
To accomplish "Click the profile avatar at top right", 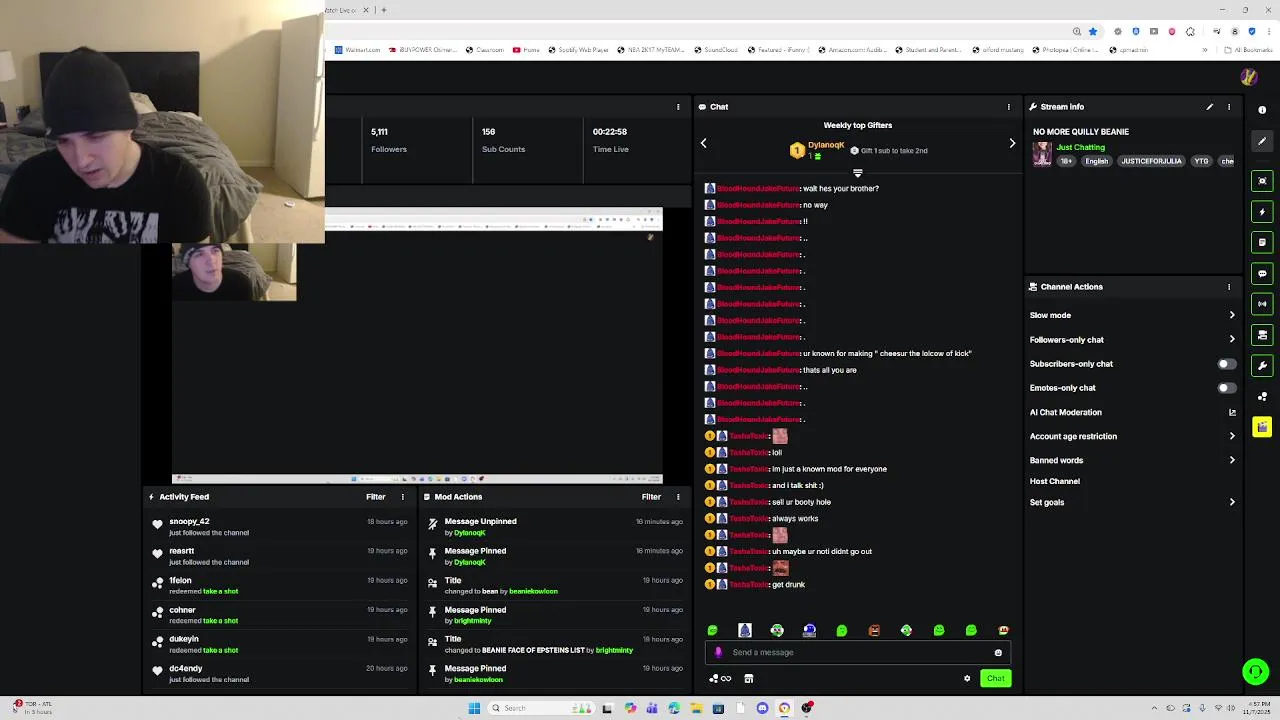I will pos(1248,77).
